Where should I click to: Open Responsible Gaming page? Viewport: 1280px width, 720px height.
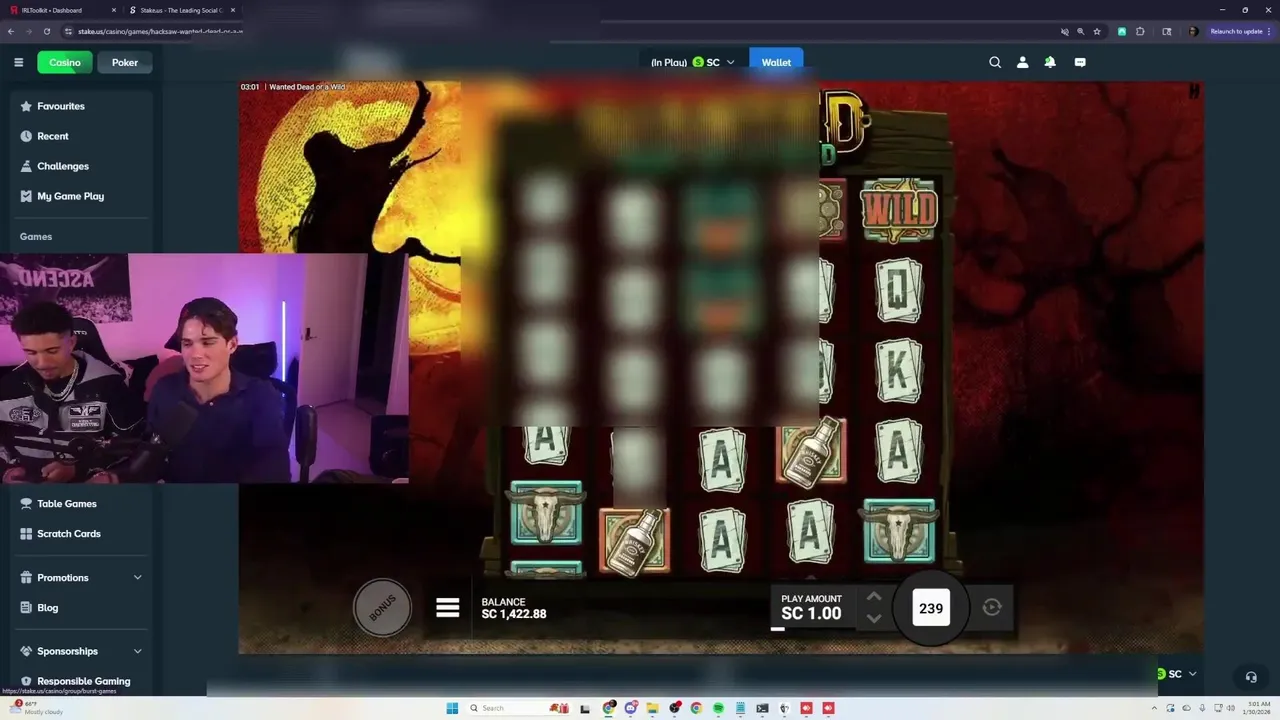point(82,681)
